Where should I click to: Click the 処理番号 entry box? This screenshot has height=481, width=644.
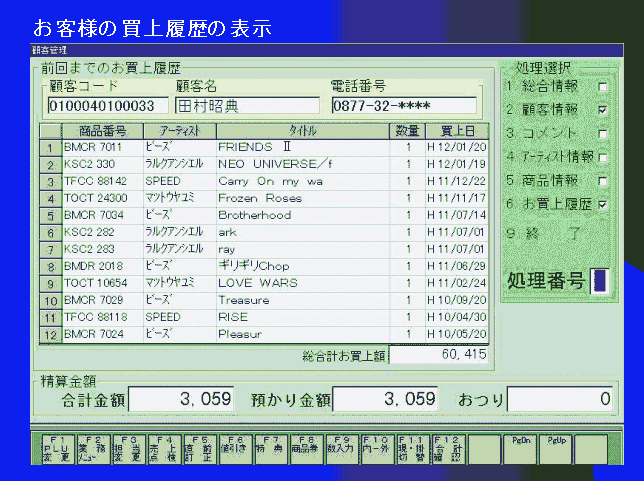[600, 281]
